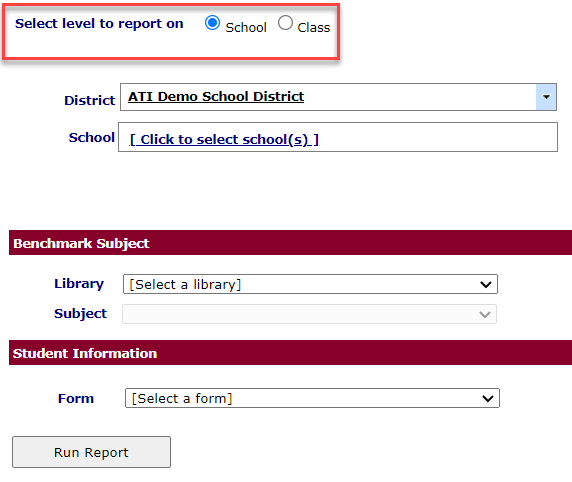Click the Run Report button
This screenshot has width=572, height=482.
(x=92, y=452)
